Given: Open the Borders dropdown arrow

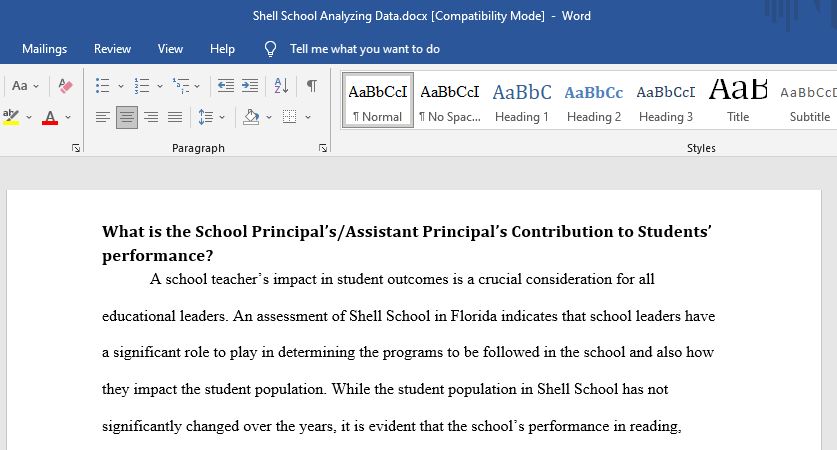Looking at the screenshot, I should pyautogui.click(x=308, y=117).
